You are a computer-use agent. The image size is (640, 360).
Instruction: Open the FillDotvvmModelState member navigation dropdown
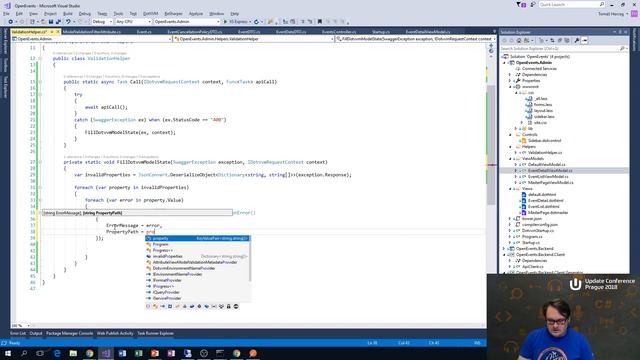pos(415,39)
